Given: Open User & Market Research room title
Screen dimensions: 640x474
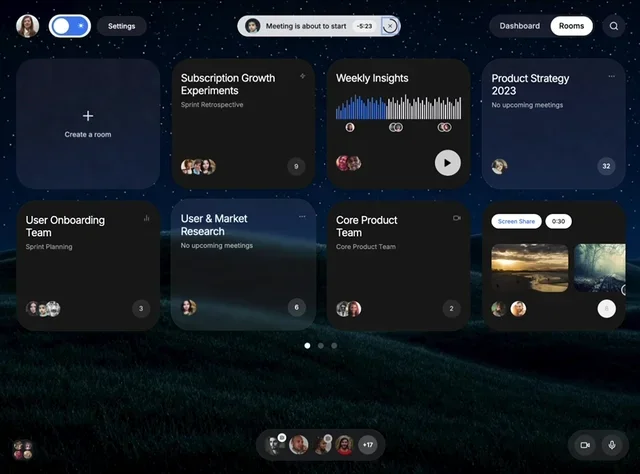Looking at the screenshot, I should (214, 225).
